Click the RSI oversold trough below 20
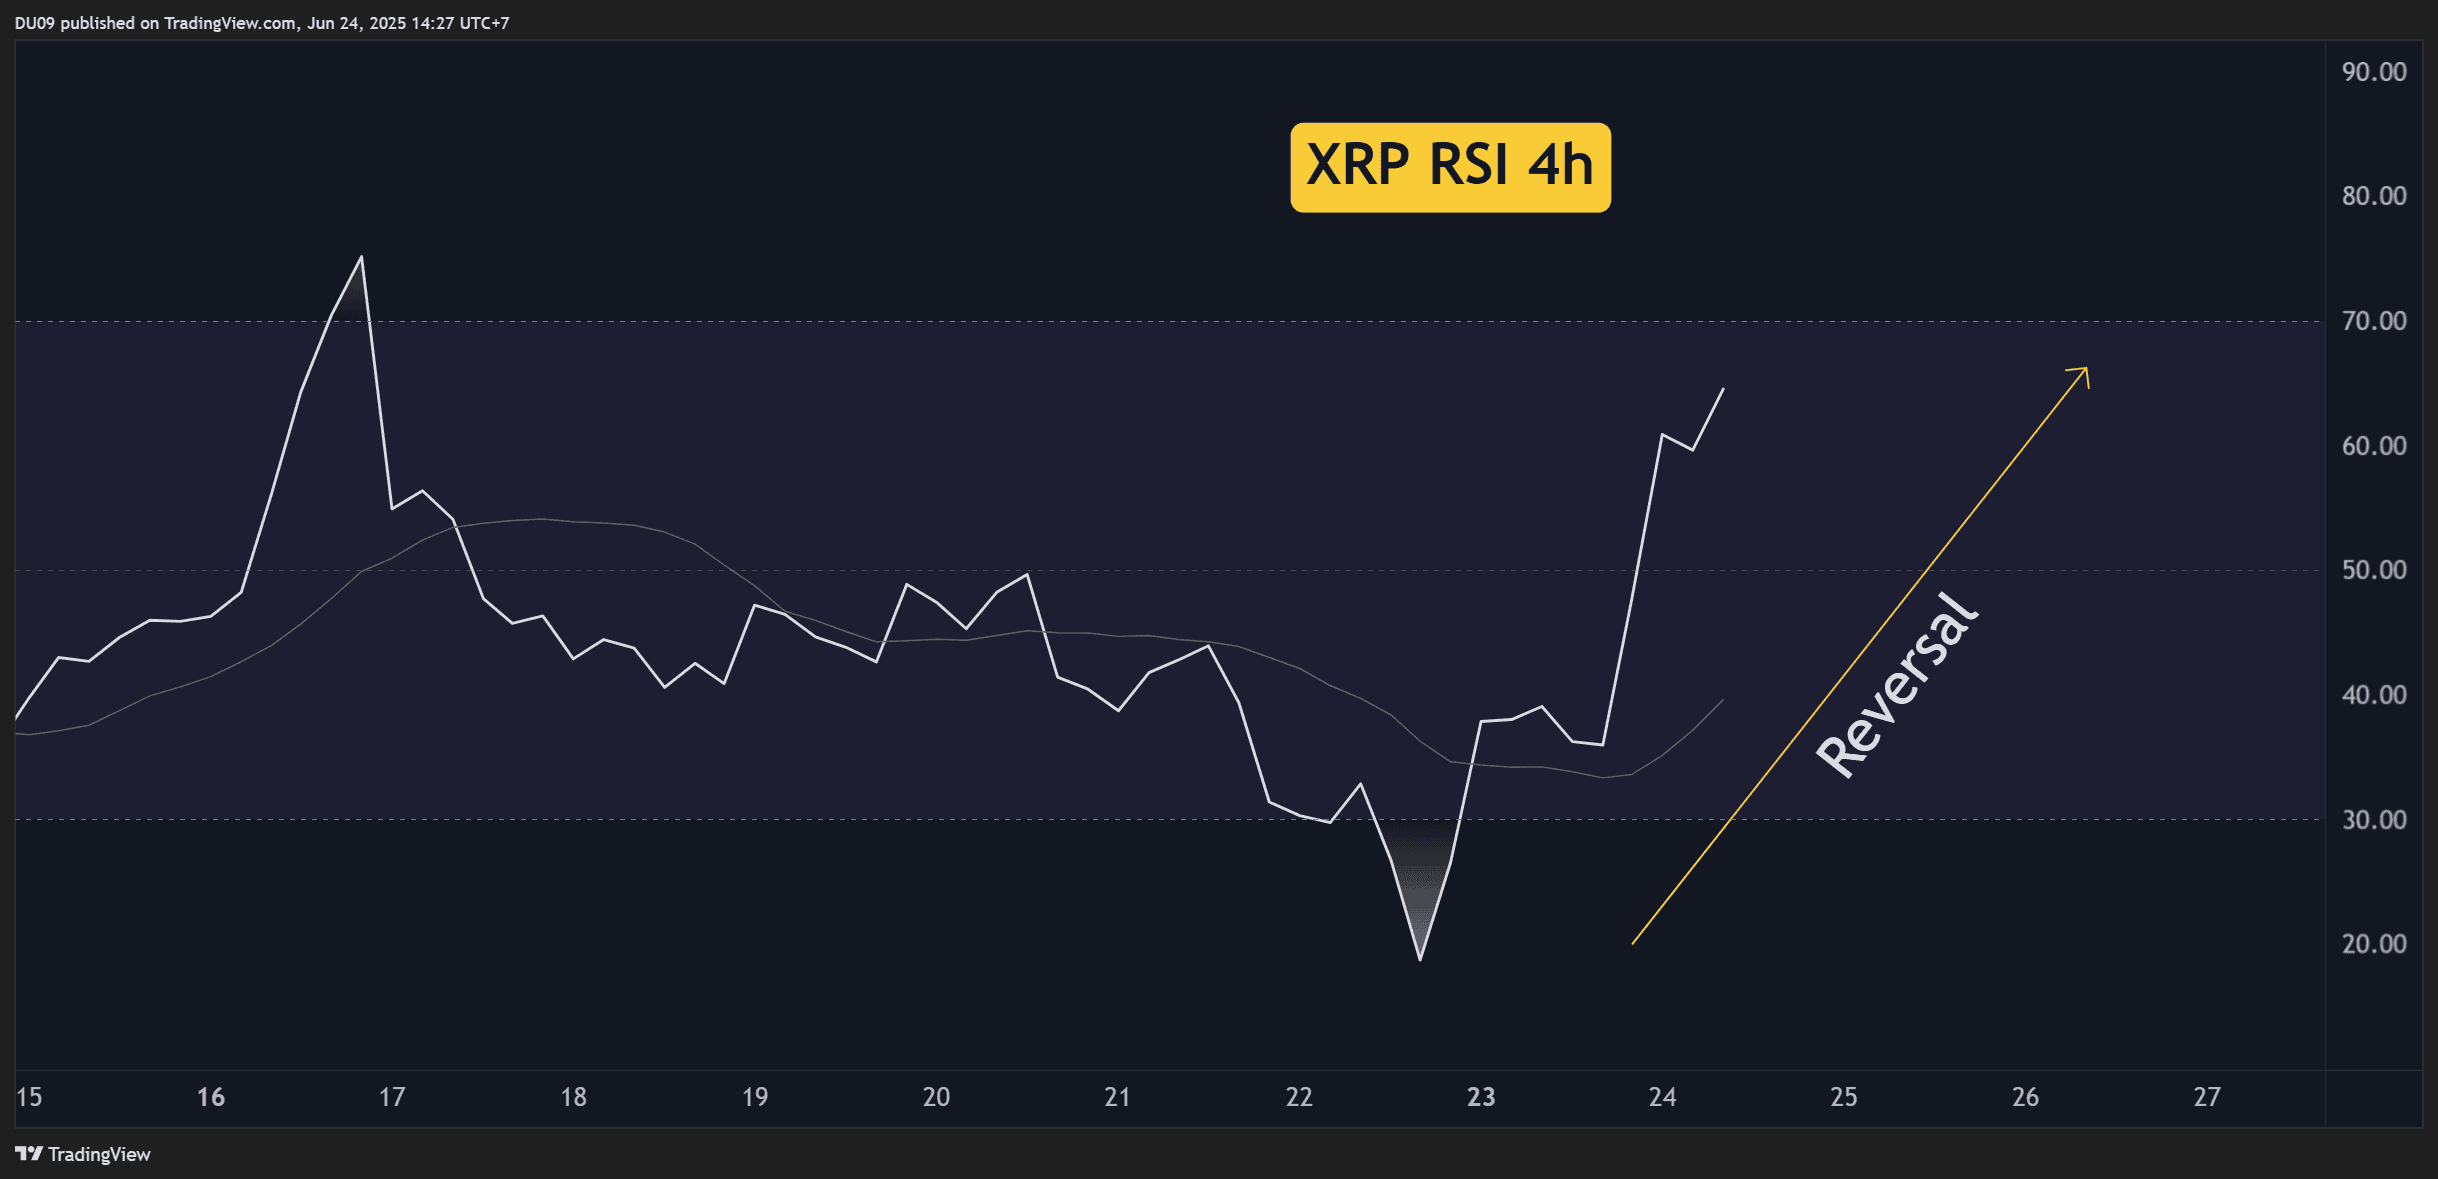This screenshot has width=2438, height=1179. 1420,959
